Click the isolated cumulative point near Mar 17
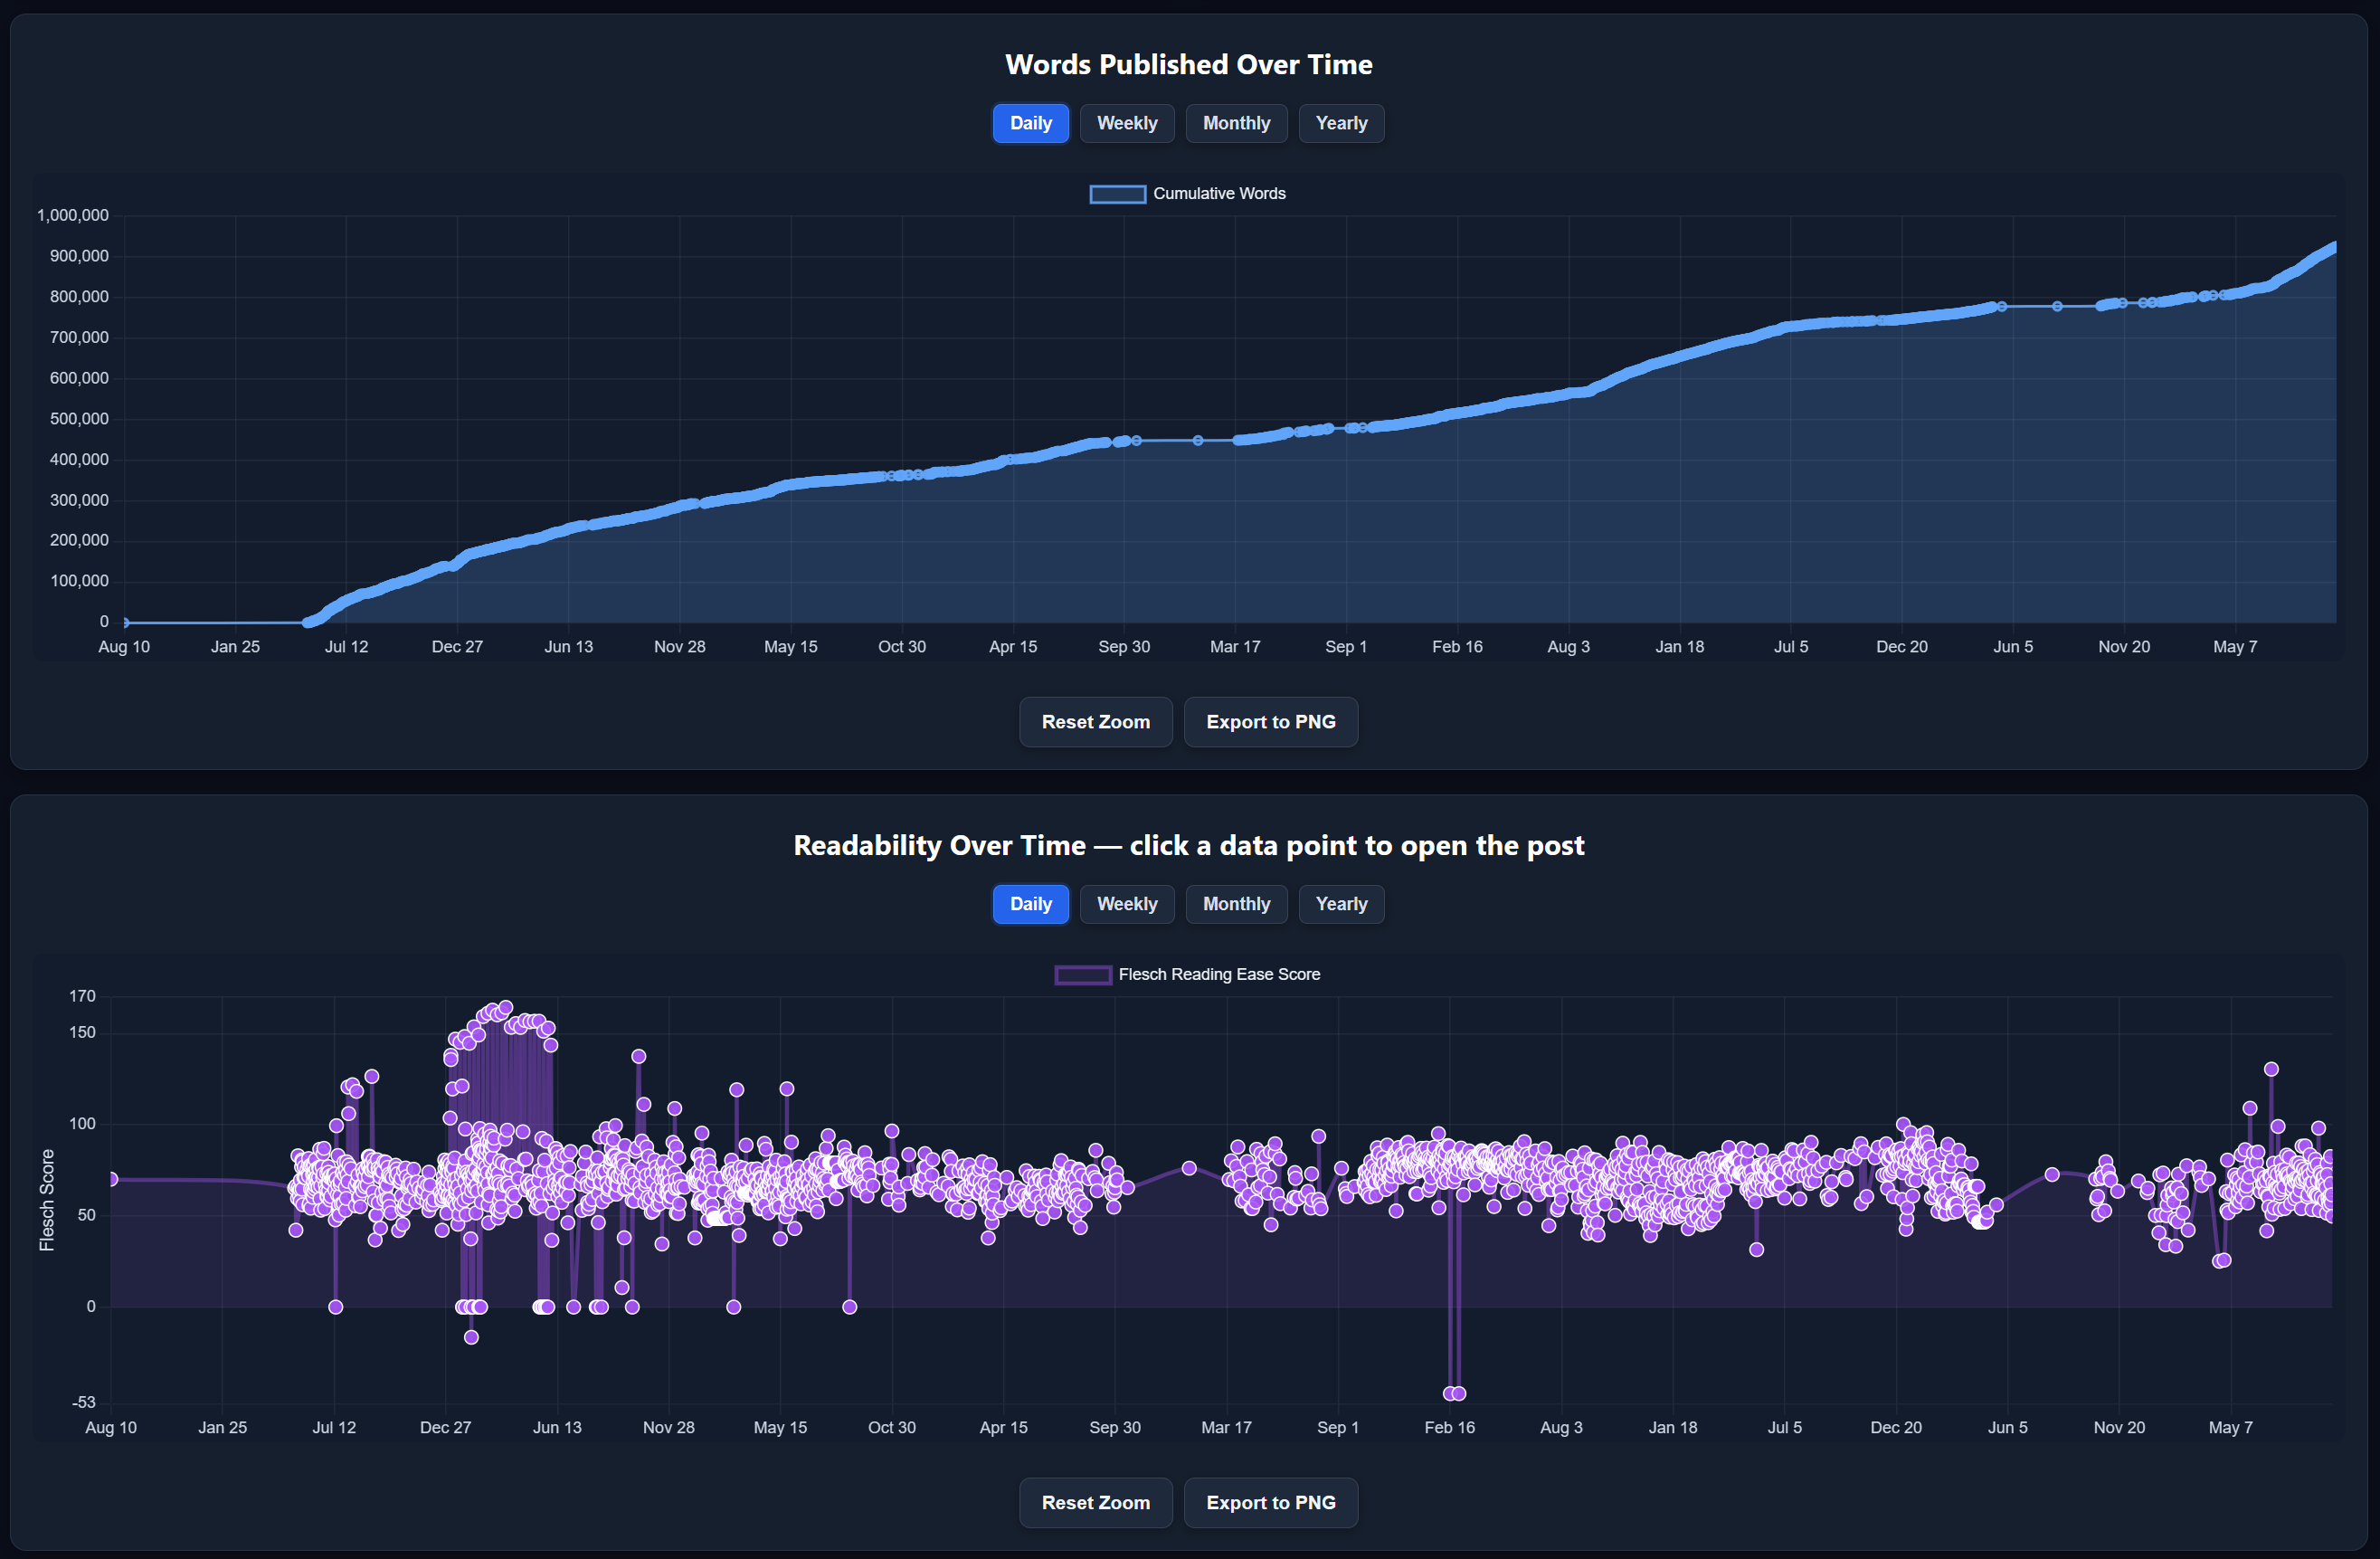The width and height of the screenshot is (2380, 1559). [x=1198, y=441]
